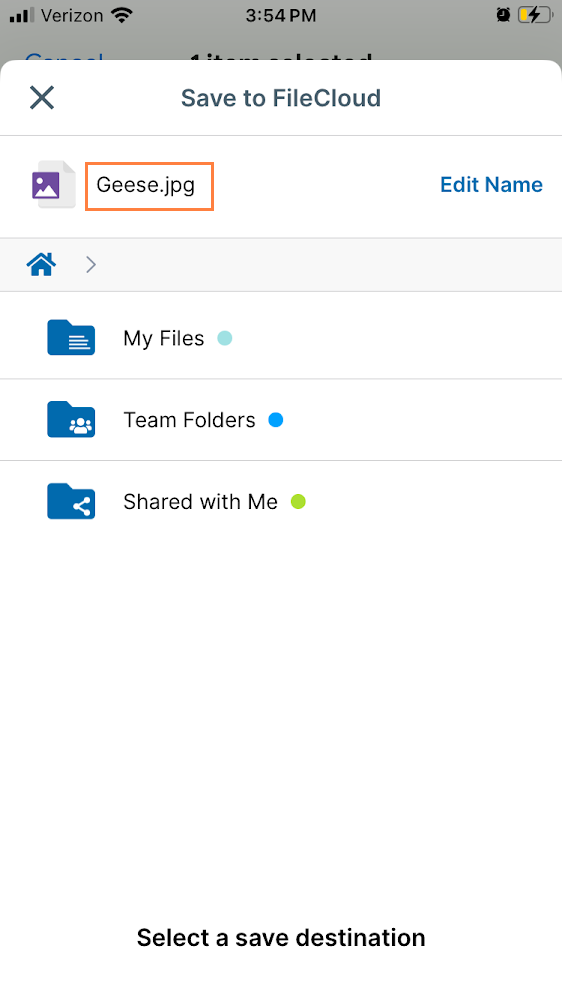Open the Team Folders folder icon
562x1000 pixels.
pyautogui.click(x=71, y=419)
